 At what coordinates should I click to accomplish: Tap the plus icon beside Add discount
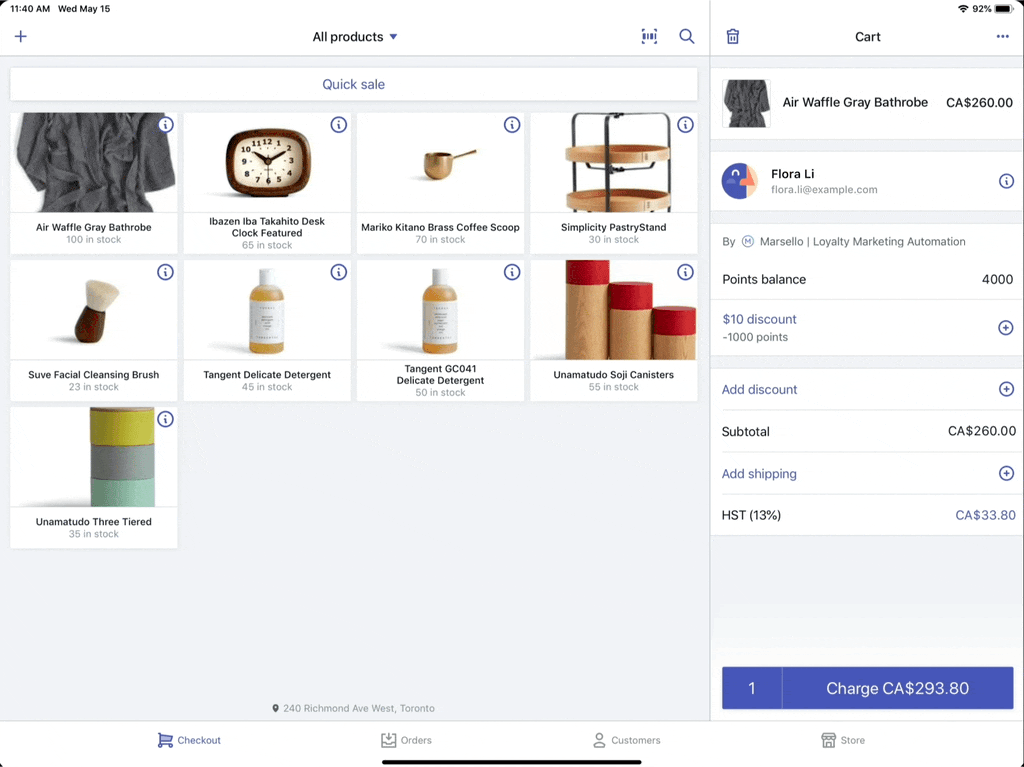[1006, 389]
